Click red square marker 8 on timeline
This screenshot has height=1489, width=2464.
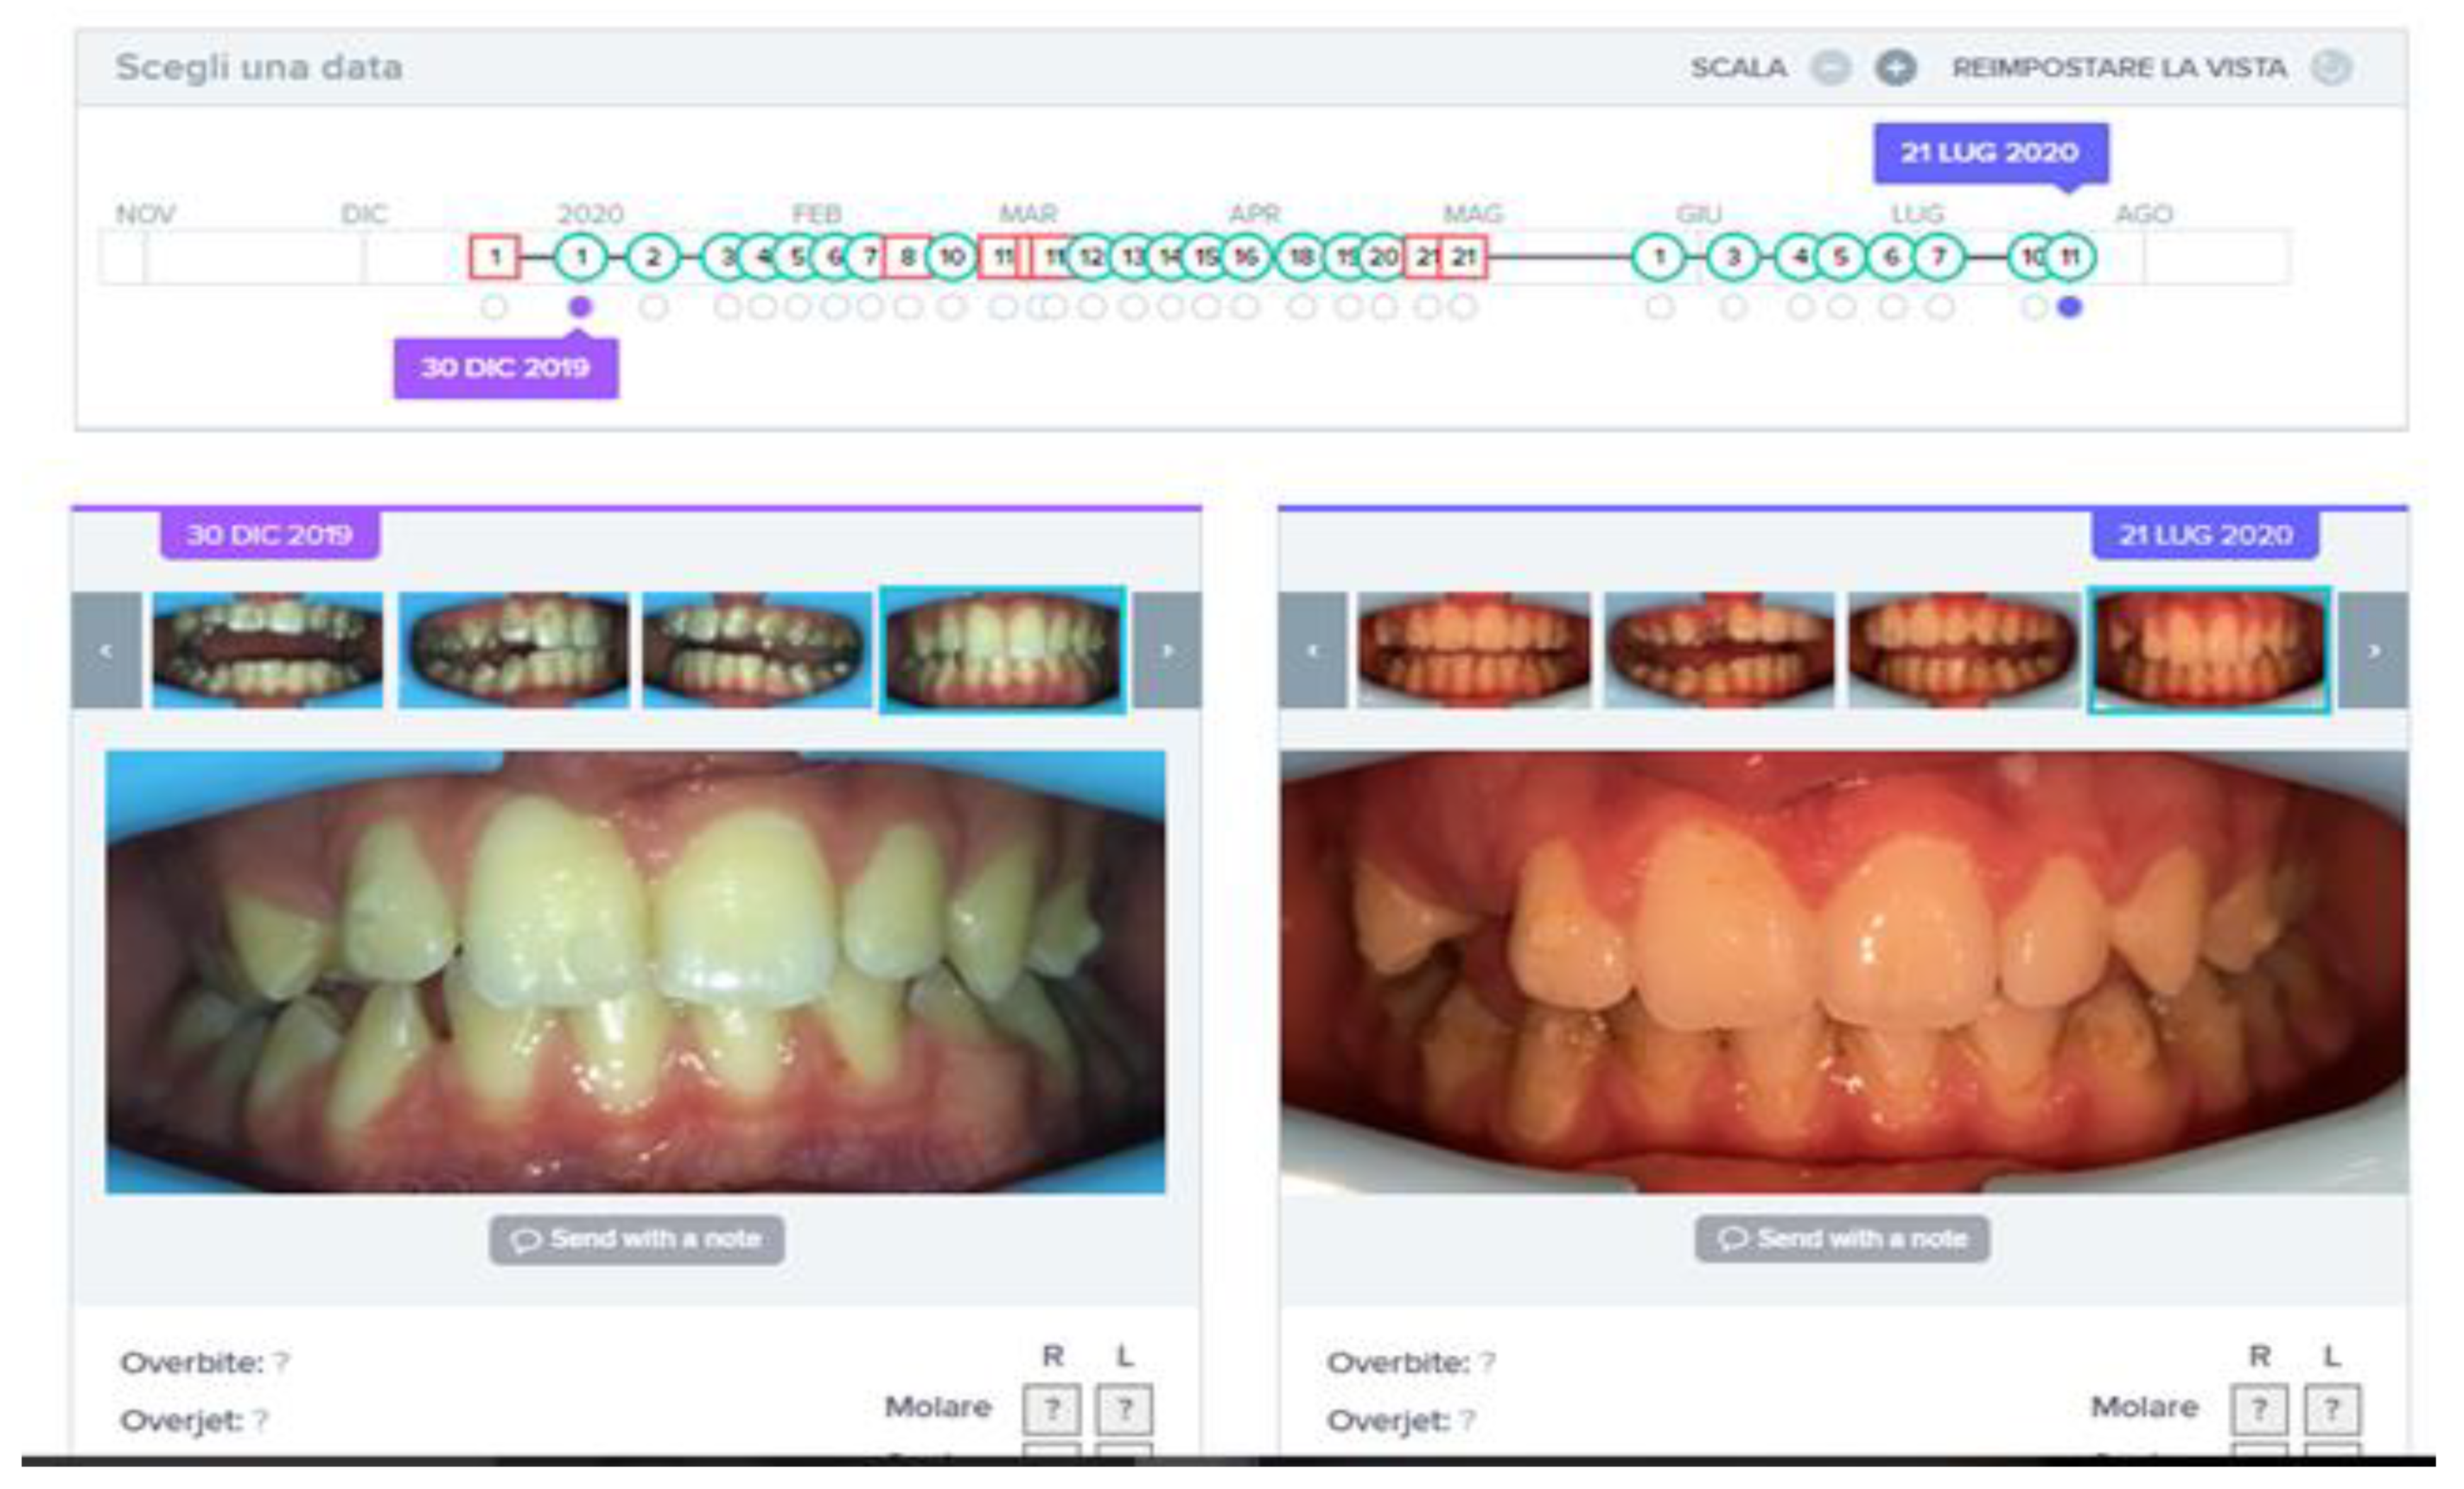tap(907, 257)
